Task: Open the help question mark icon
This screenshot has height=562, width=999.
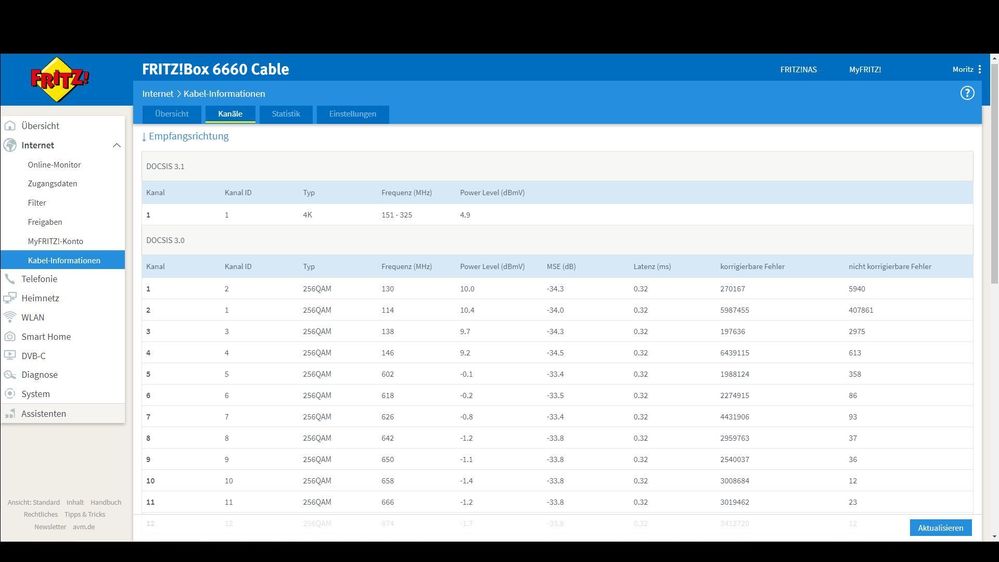Action: pos(967,93)
